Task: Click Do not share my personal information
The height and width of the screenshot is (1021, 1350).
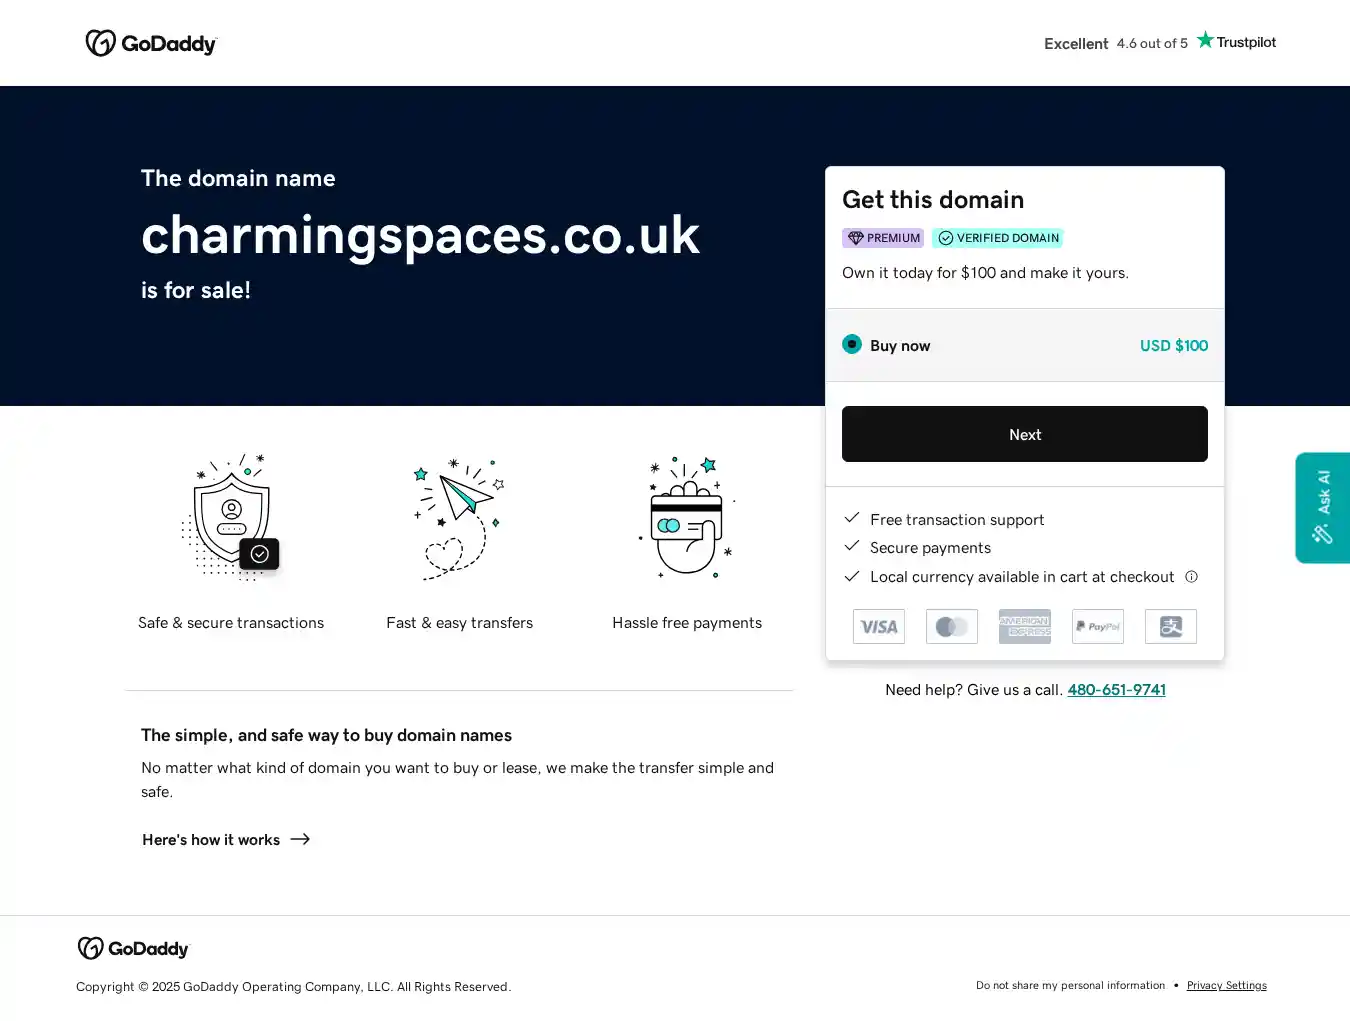Action: click(1070, 985)
